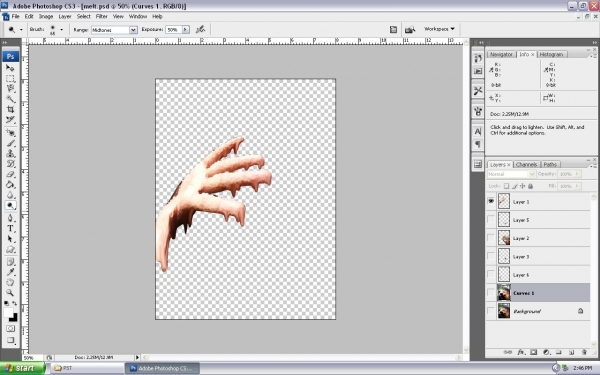Select the Notes tool
This screenshot has width=600, height=375.
pyautogui.click(x=10, y=262)
